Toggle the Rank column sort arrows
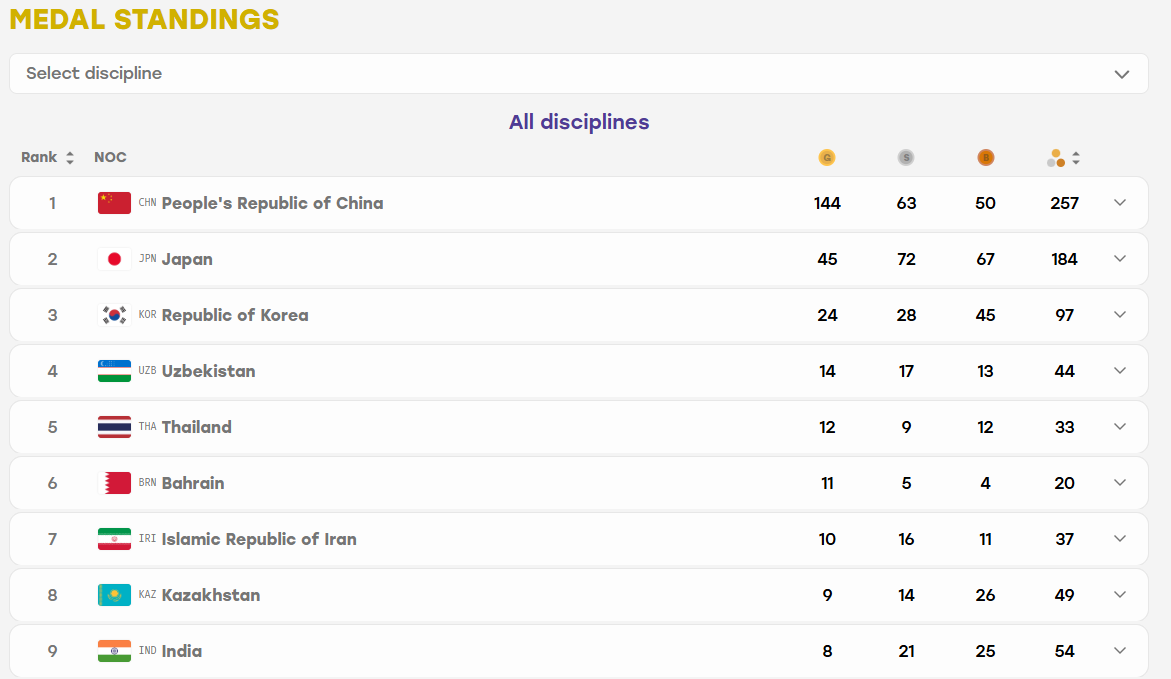This screenshot has height=679, width=1171. 69,158
